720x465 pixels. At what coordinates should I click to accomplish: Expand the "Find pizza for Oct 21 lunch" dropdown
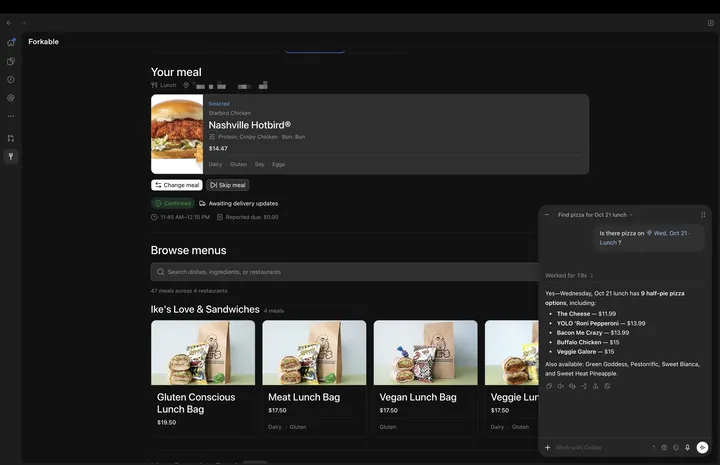[595, 215]
